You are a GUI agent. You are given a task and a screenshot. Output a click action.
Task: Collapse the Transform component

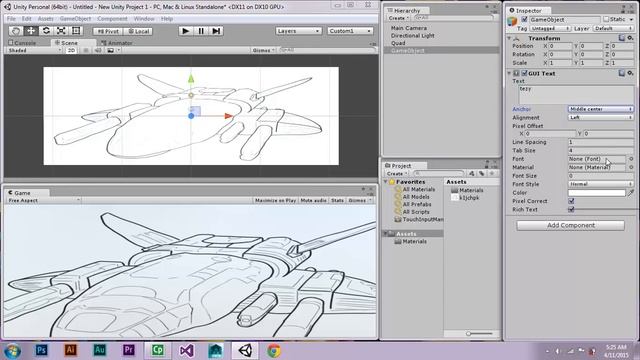(509, 38)
